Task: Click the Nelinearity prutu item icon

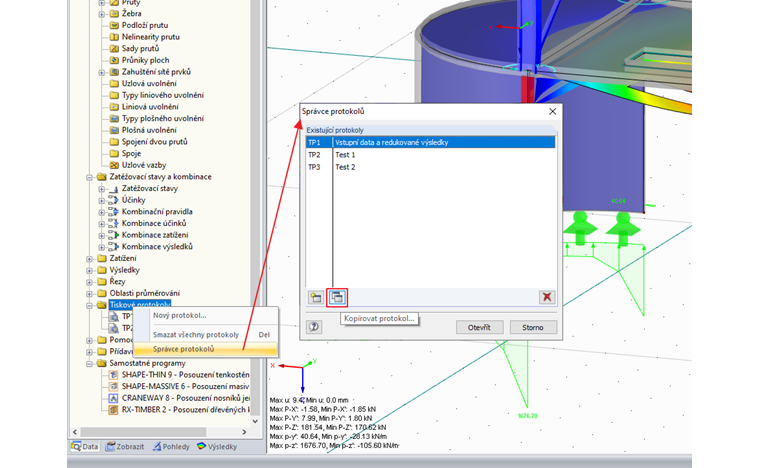Action: 114,37
